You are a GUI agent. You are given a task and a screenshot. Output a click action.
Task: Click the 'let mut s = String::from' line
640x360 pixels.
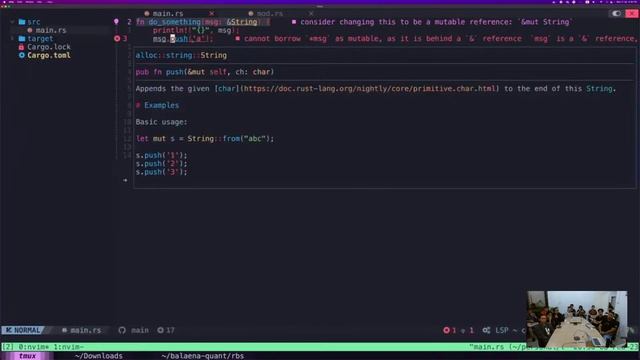tap(204, 139)
